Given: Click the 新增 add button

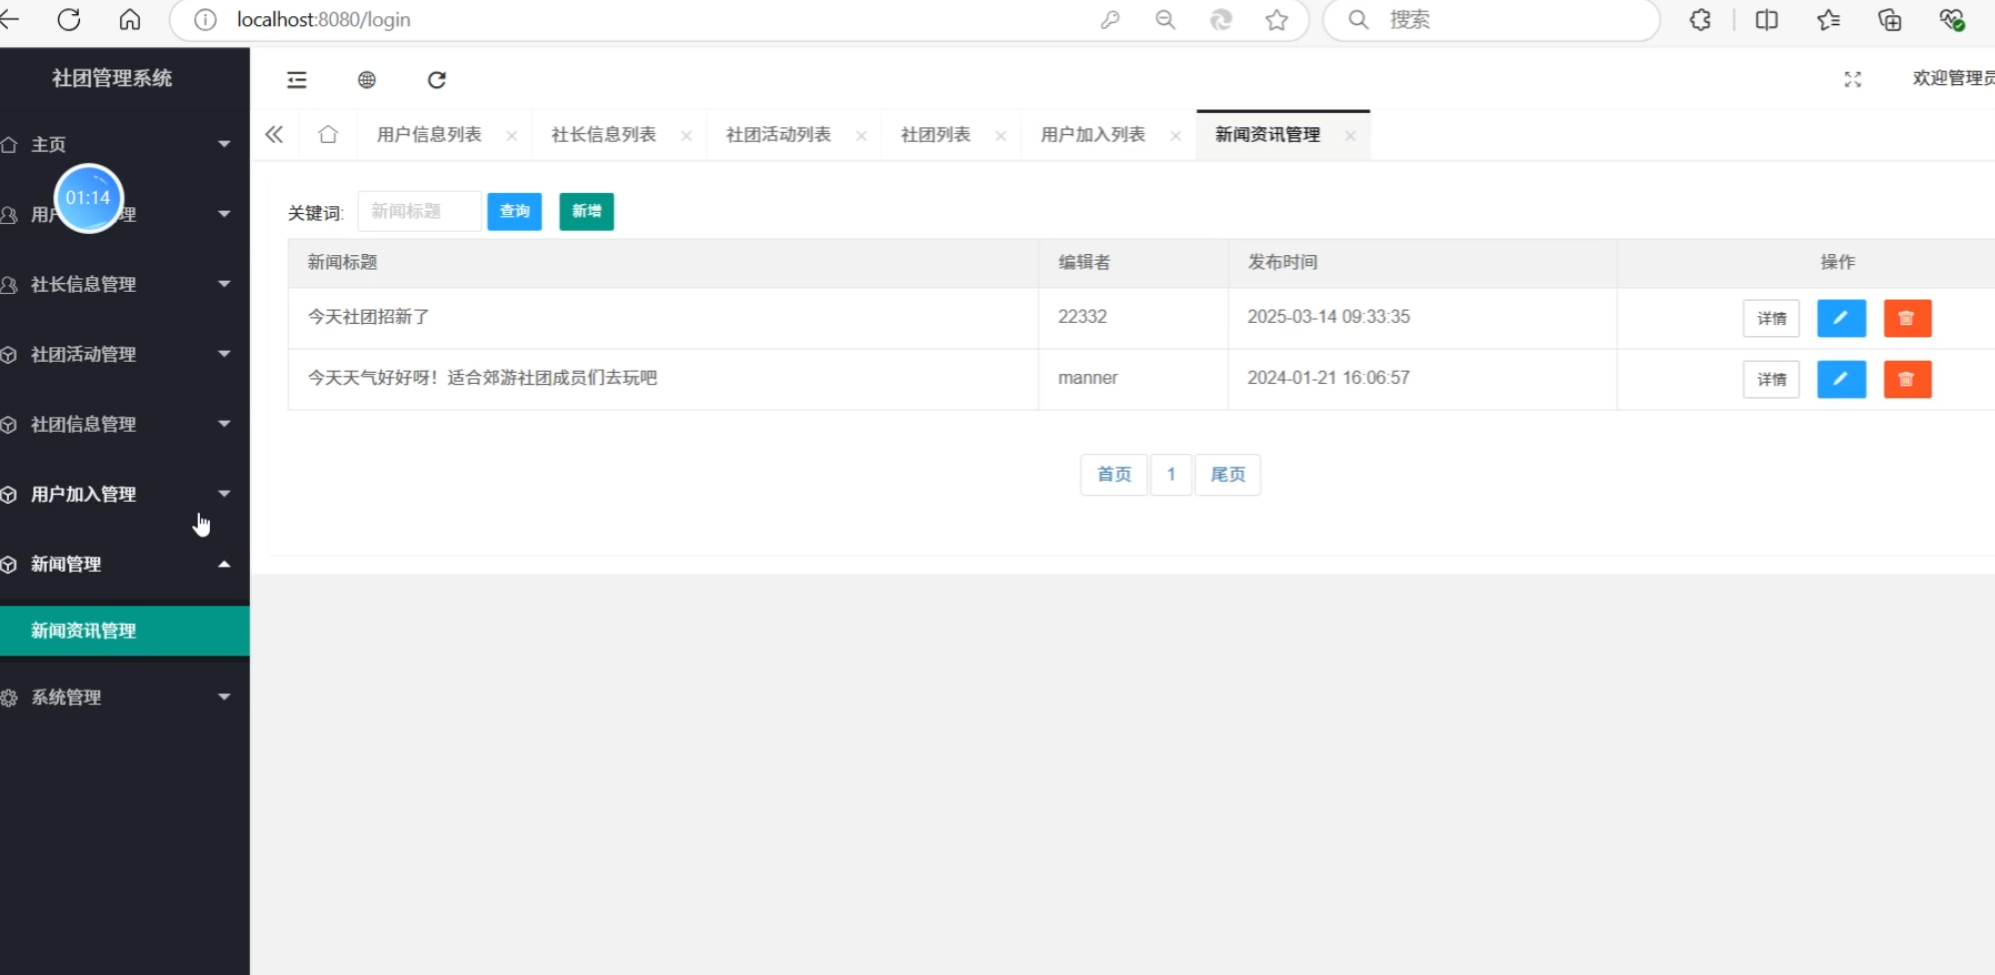Looking at the screenshot, I should point(586,212).
